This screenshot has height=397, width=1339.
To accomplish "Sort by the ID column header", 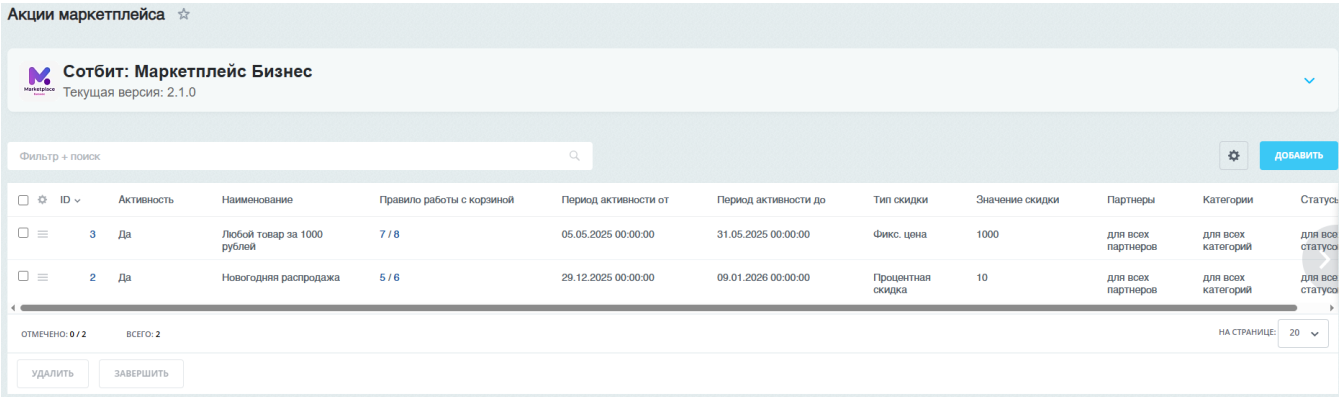I will point(70,200).
